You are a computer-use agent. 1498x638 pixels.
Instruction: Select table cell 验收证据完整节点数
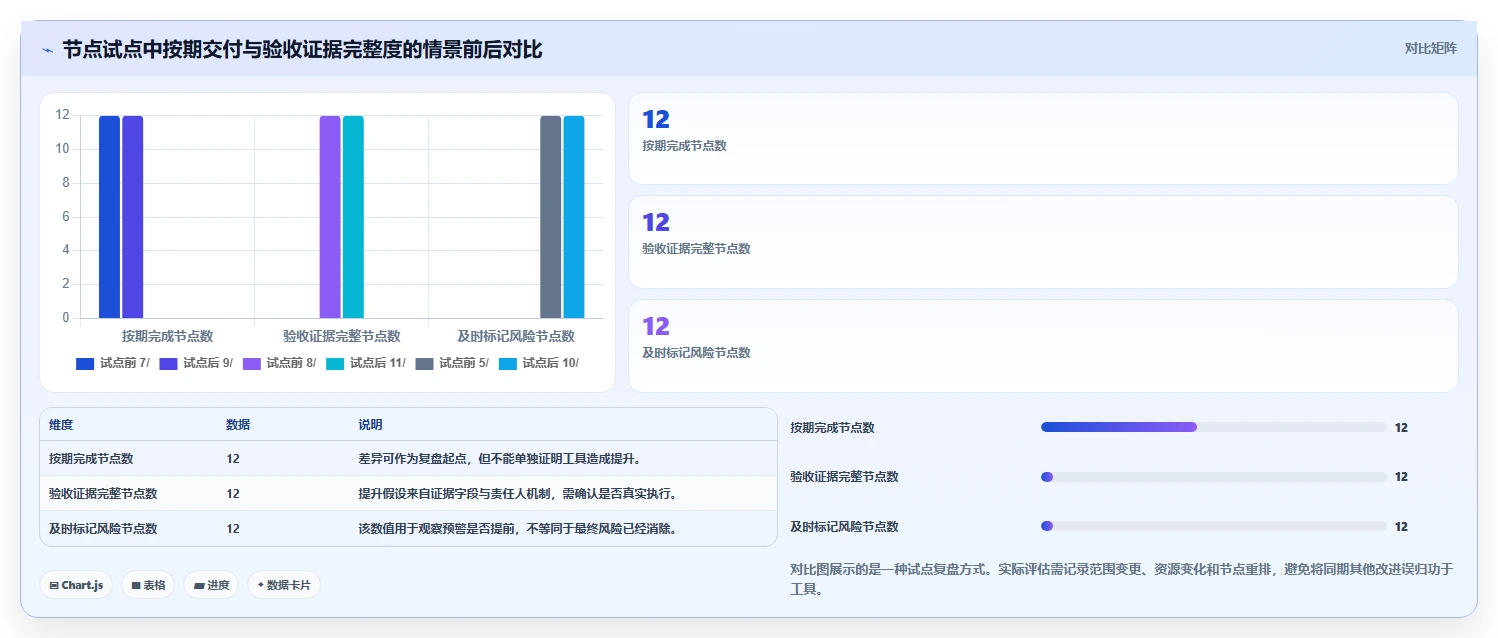point(103,494)
